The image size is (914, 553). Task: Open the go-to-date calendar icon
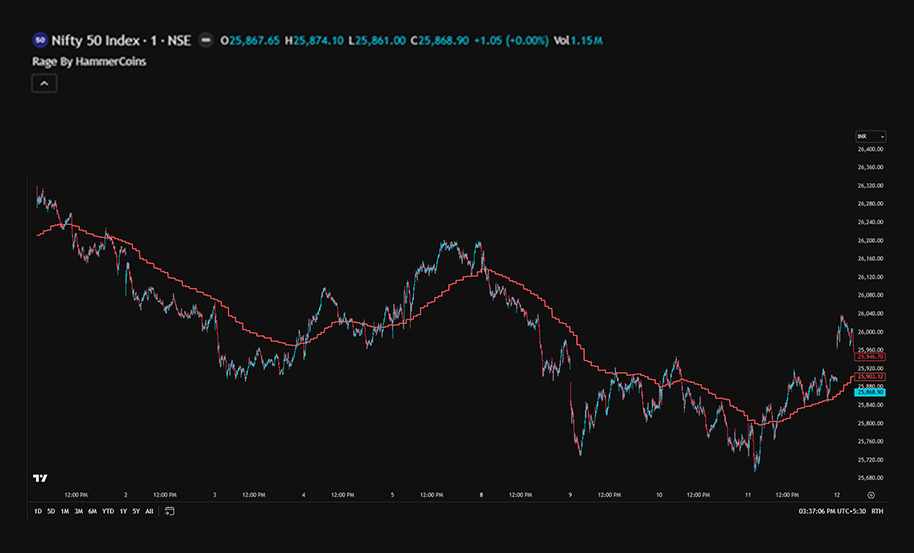[170, 511]
